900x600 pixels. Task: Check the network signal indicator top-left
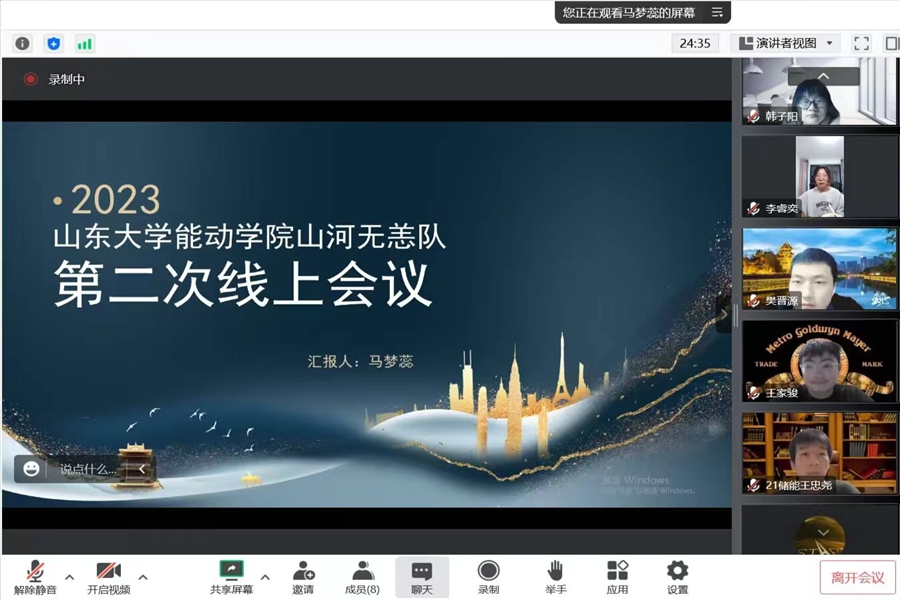[85, 44]
